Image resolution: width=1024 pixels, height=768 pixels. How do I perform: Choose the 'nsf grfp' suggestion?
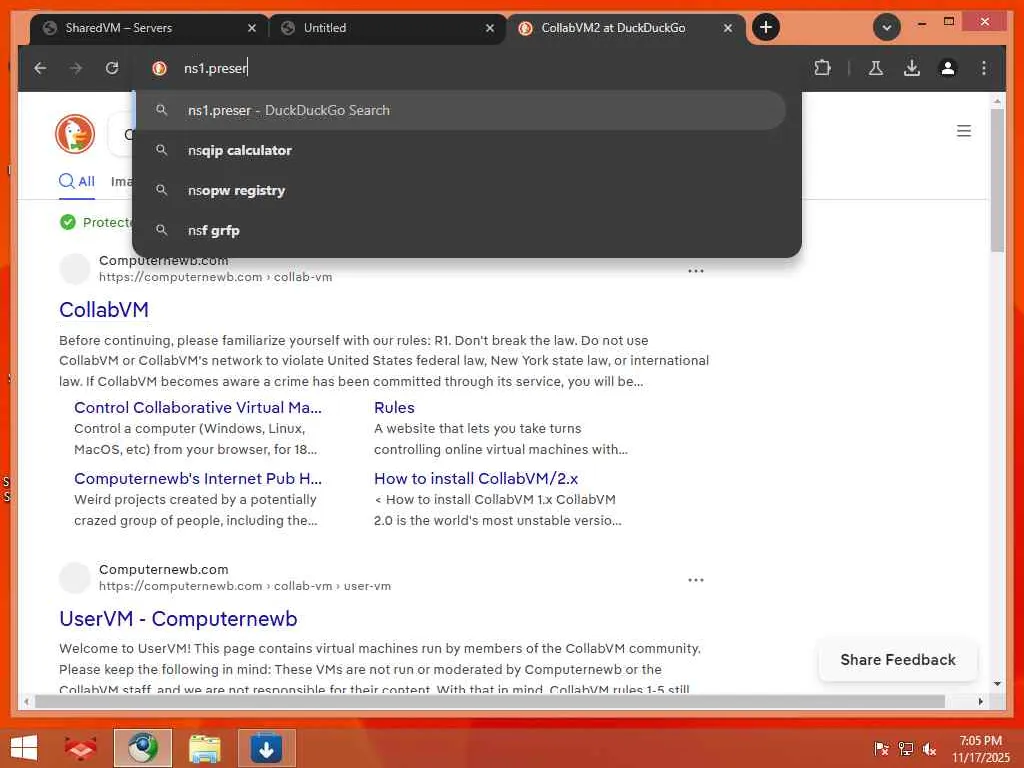[460, 231]
